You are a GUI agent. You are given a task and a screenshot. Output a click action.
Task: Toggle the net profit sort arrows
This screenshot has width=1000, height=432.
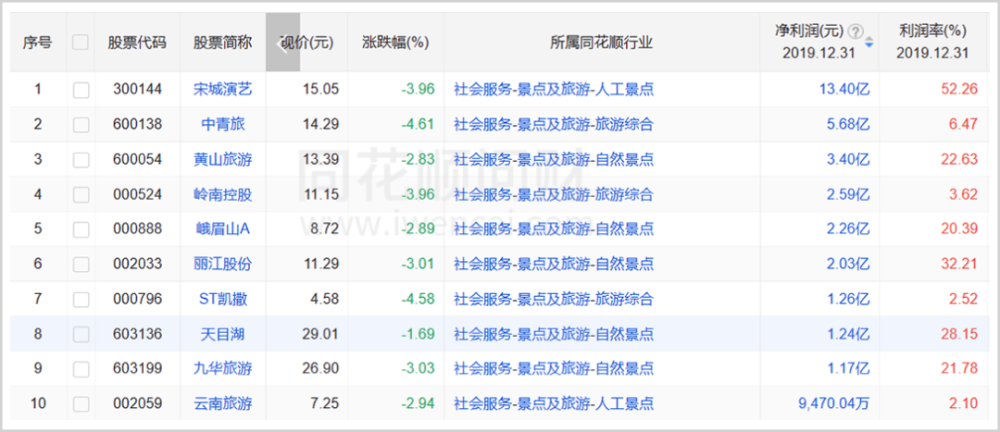[x=869, y=42]
